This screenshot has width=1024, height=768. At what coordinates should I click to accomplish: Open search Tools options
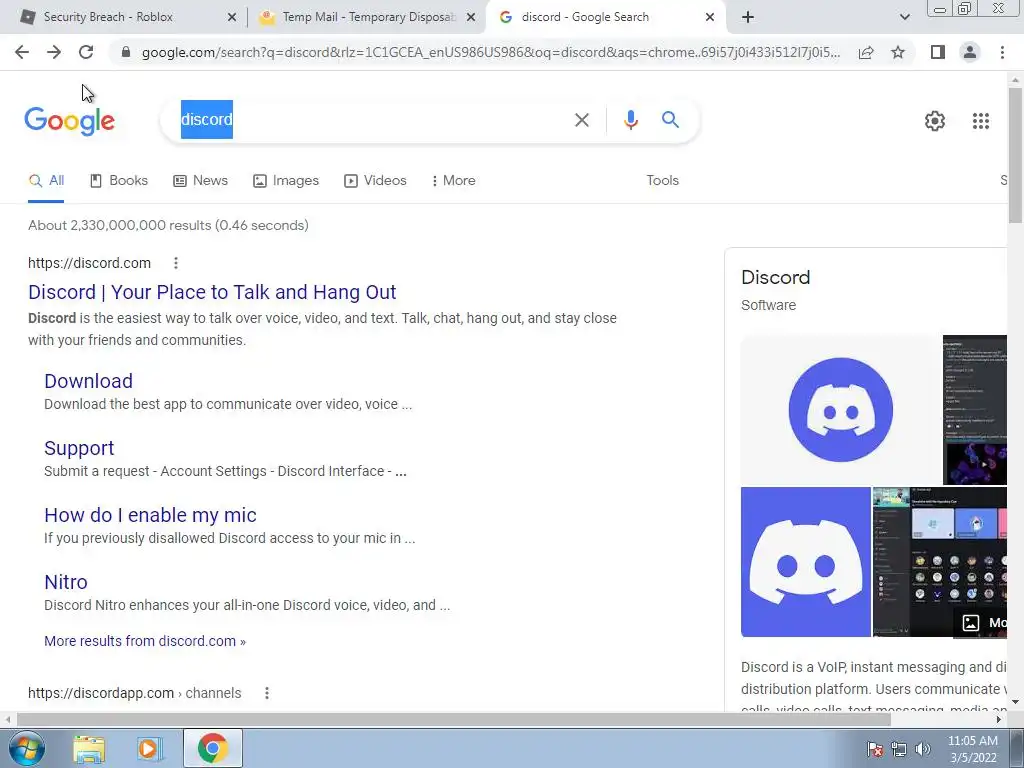[x=662, y=181]
